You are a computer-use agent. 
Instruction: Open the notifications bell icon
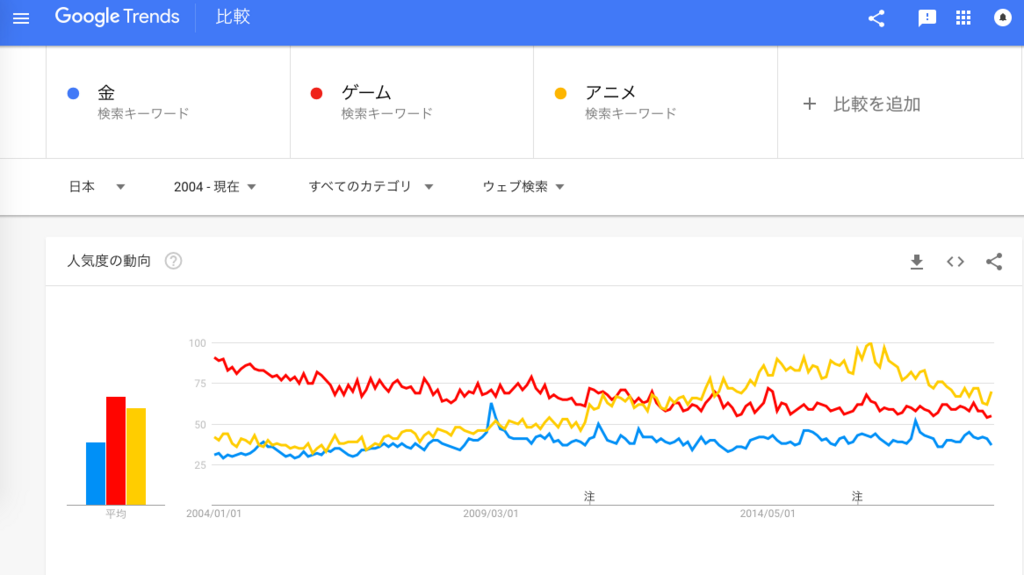point(1002,18)
